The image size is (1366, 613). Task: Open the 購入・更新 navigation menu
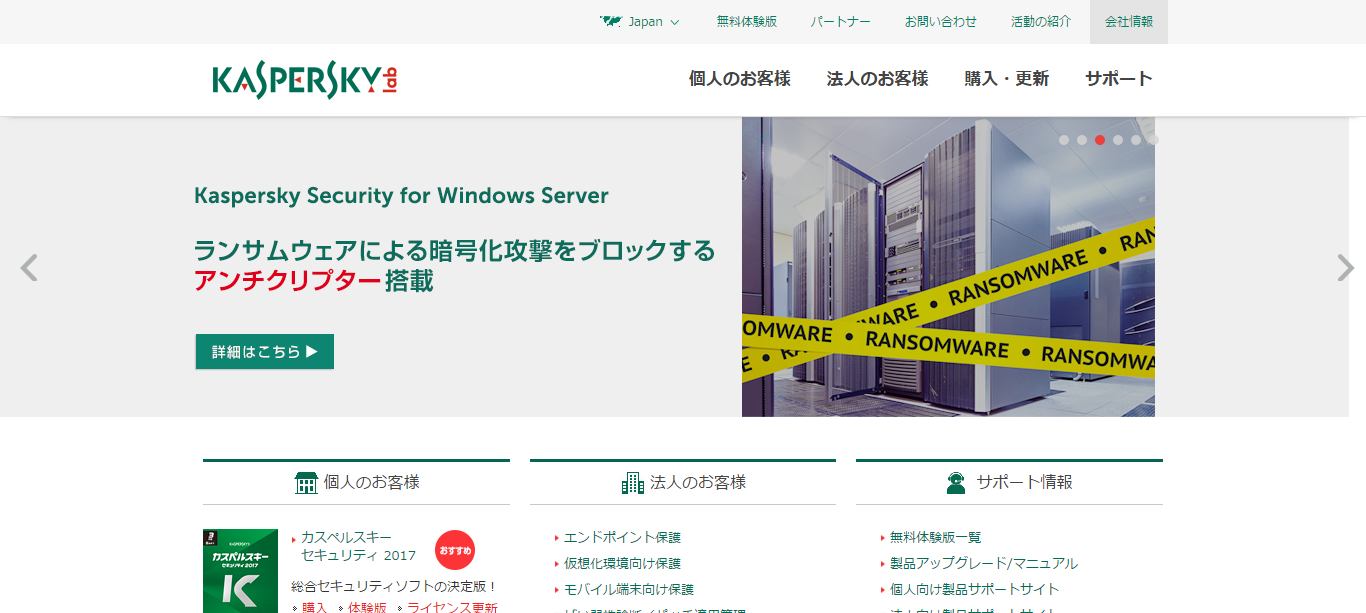point(1007,79)
